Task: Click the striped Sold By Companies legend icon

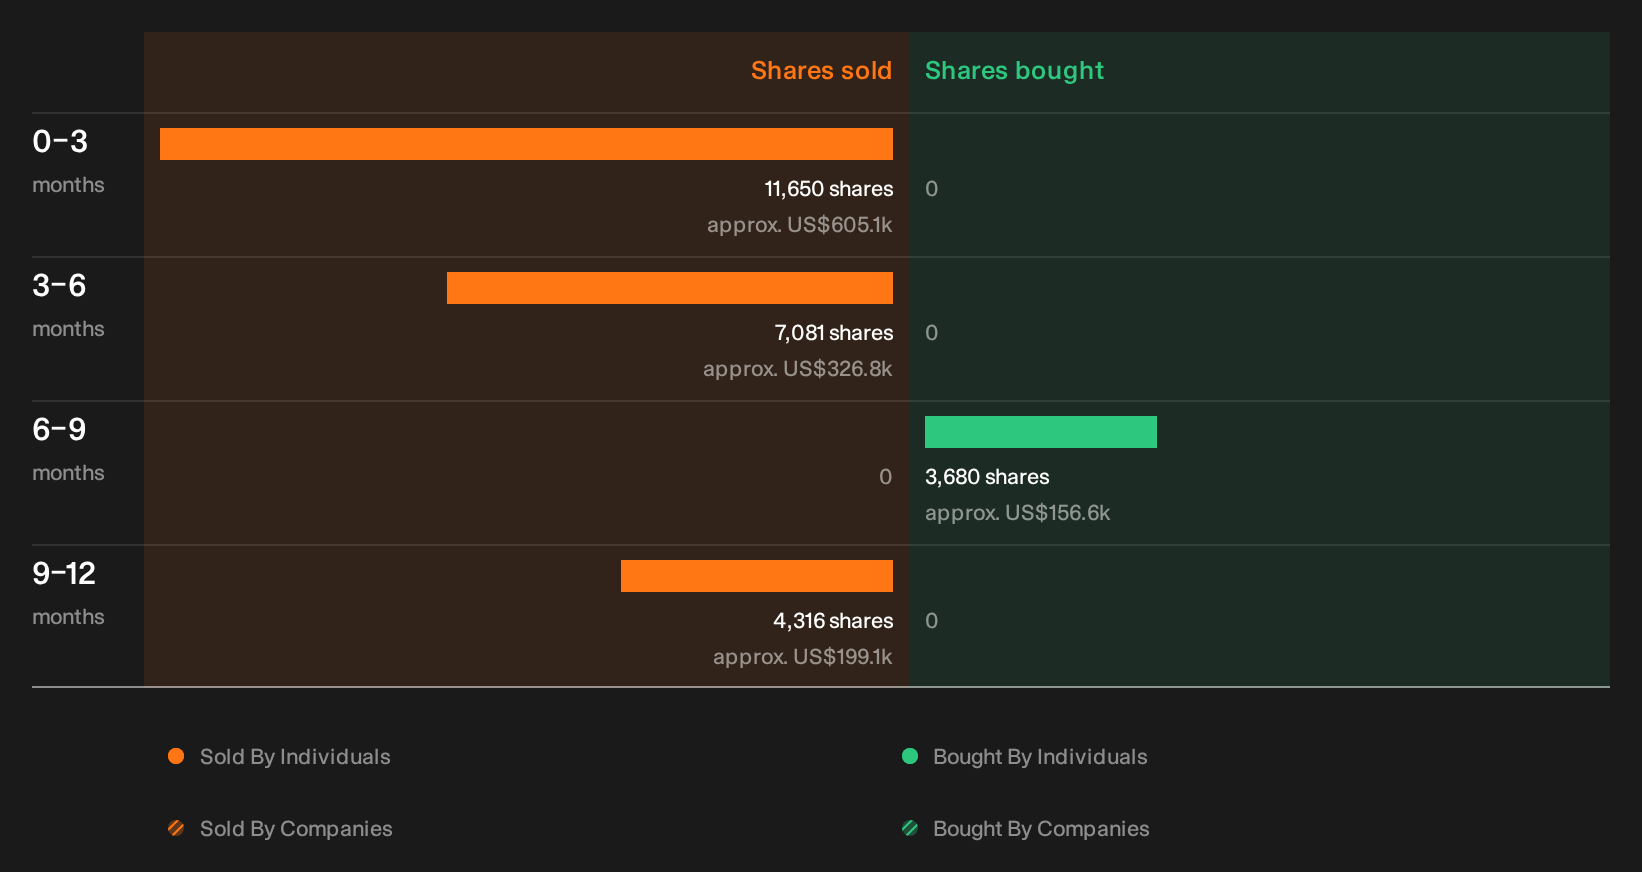Action: [176, 828]
